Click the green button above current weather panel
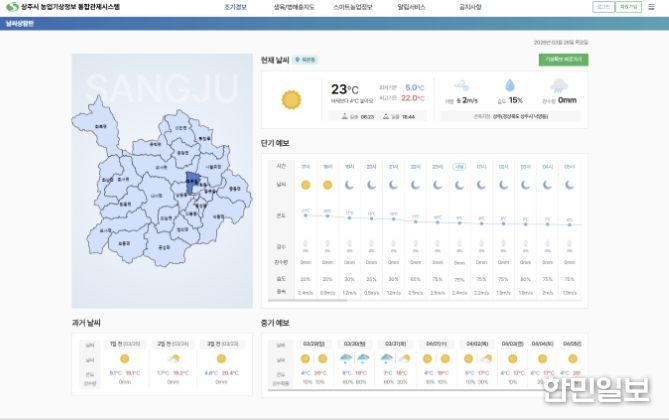This screenshot has height=420, width=669. [x=565, y=60]
